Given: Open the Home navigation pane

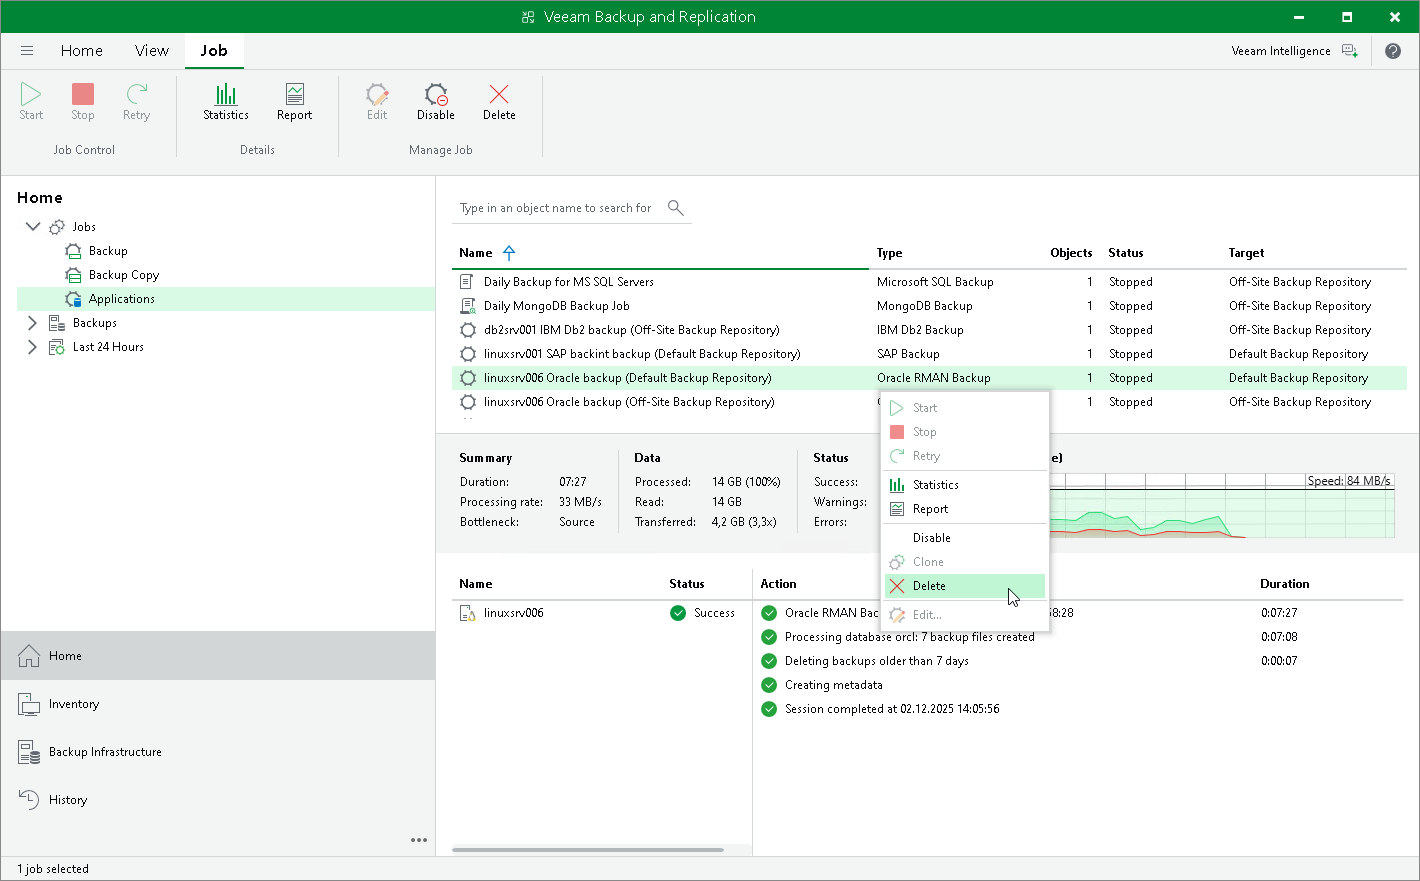Looking at the screenshot, I should pos(218,656).
